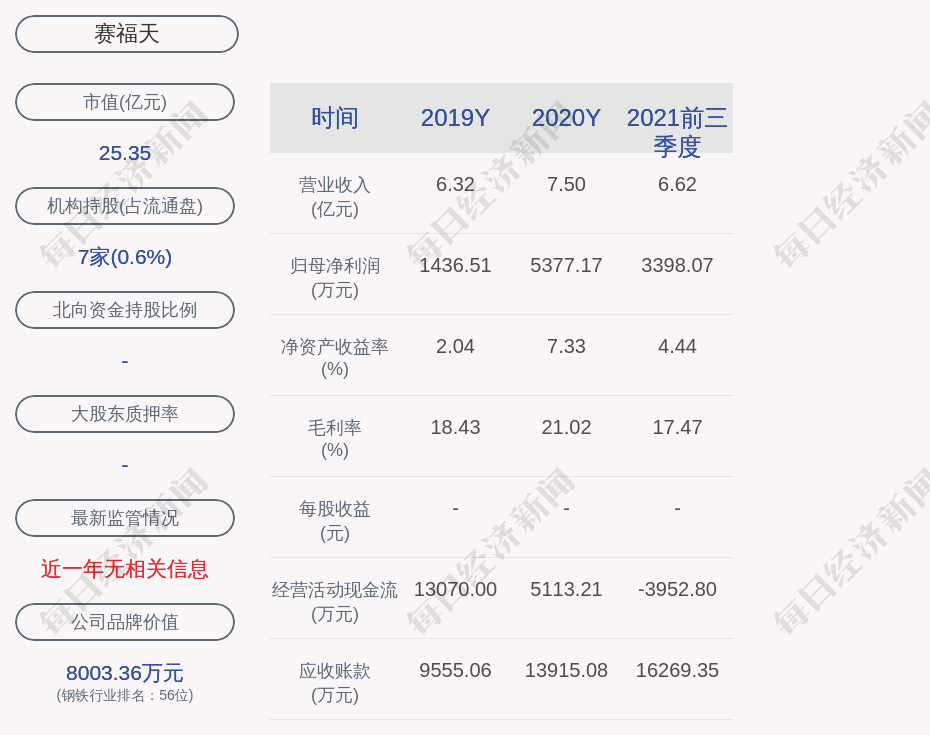The height and width of the screenshot is (735, 930).
Task: Click the 时间 column header
Action: pyautogui.click(x=335, y=117)
